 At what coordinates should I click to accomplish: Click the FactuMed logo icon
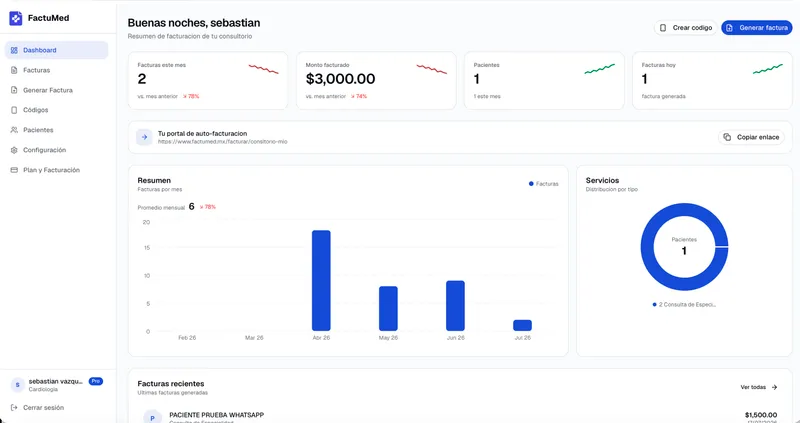pos(16,18)
